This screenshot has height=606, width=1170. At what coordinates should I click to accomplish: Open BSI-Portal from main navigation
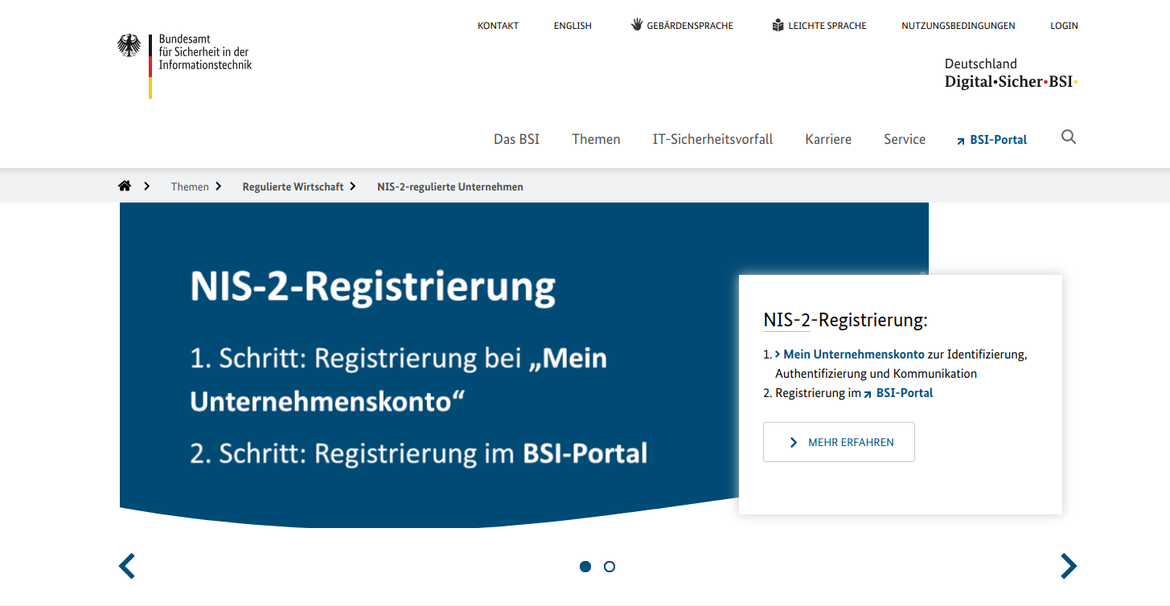coord(992,140)
